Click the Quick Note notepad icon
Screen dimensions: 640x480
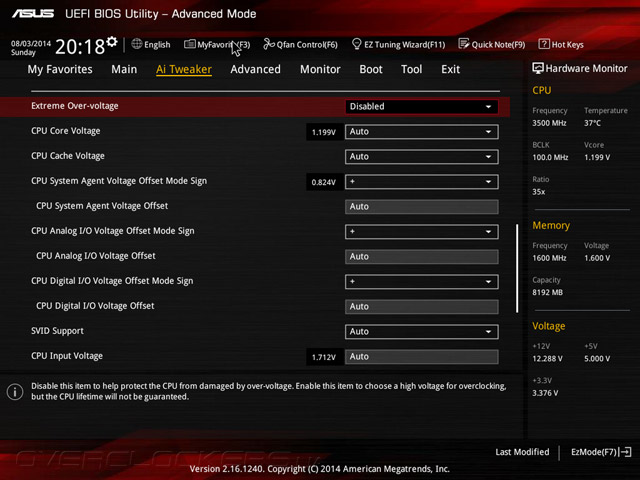[x=464, y=44]
